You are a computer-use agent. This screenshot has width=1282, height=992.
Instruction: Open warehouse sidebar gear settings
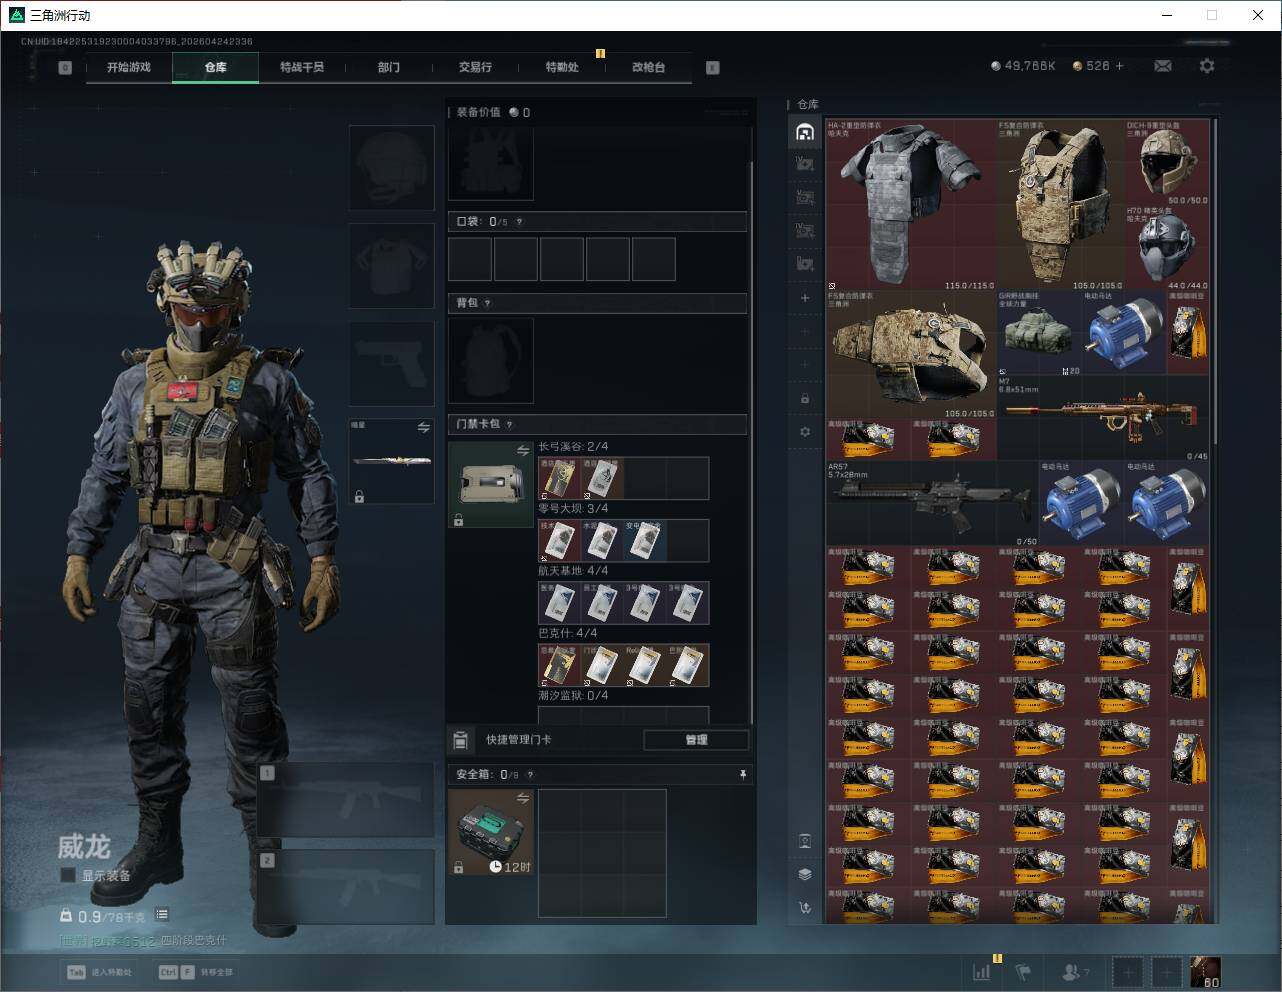(805, 432)
